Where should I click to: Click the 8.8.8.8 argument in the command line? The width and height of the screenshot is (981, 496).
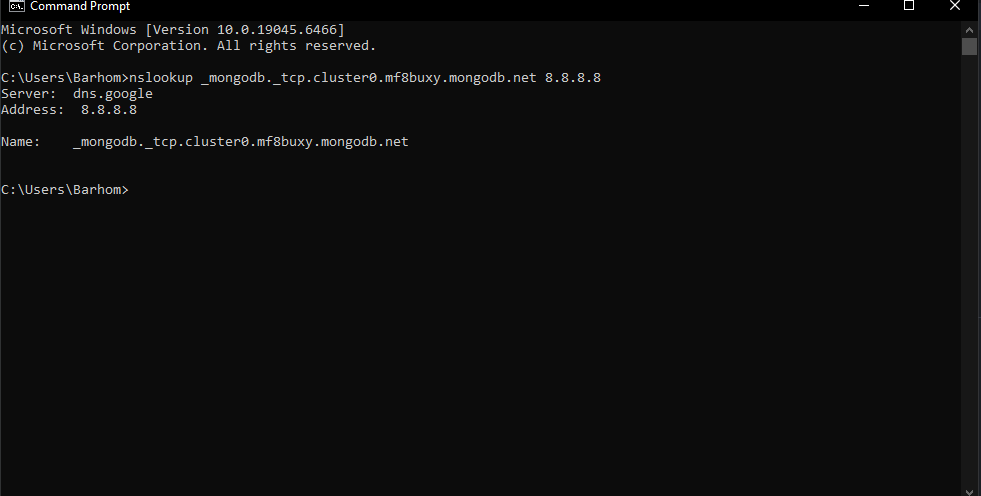pyautogui.click(x=572, y=78)
